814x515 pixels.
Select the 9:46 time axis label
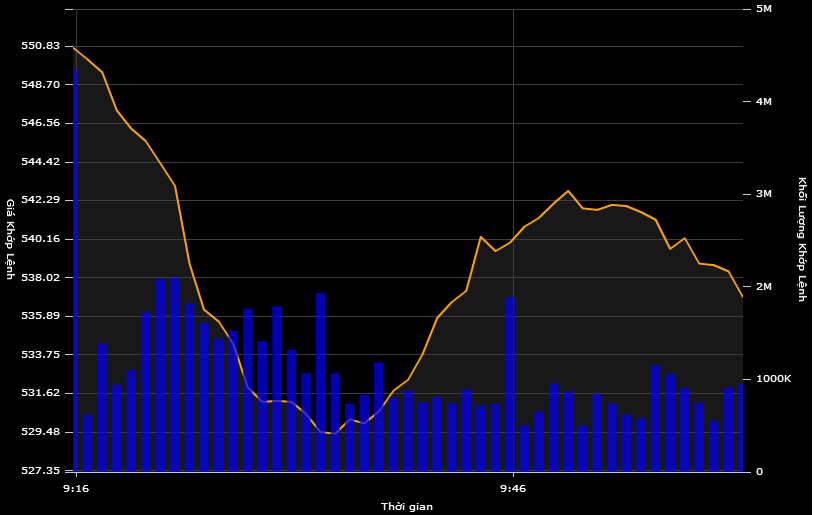pos(513,488)
